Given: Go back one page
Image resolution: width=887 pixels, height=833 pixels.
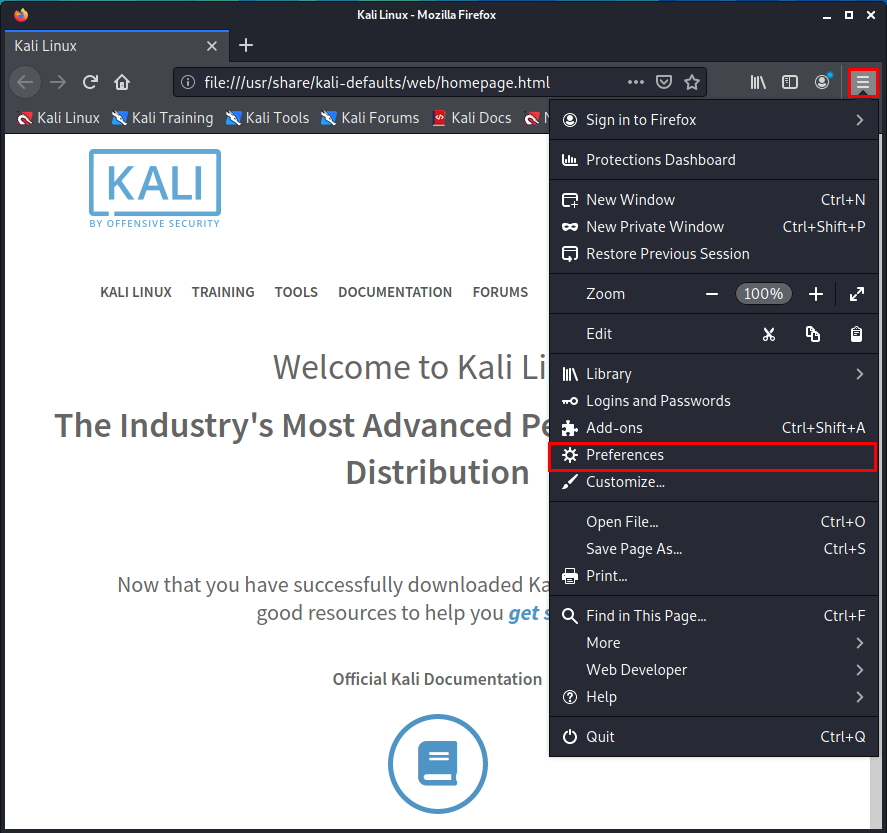Looking at the screenshot, I should [25, 83].
